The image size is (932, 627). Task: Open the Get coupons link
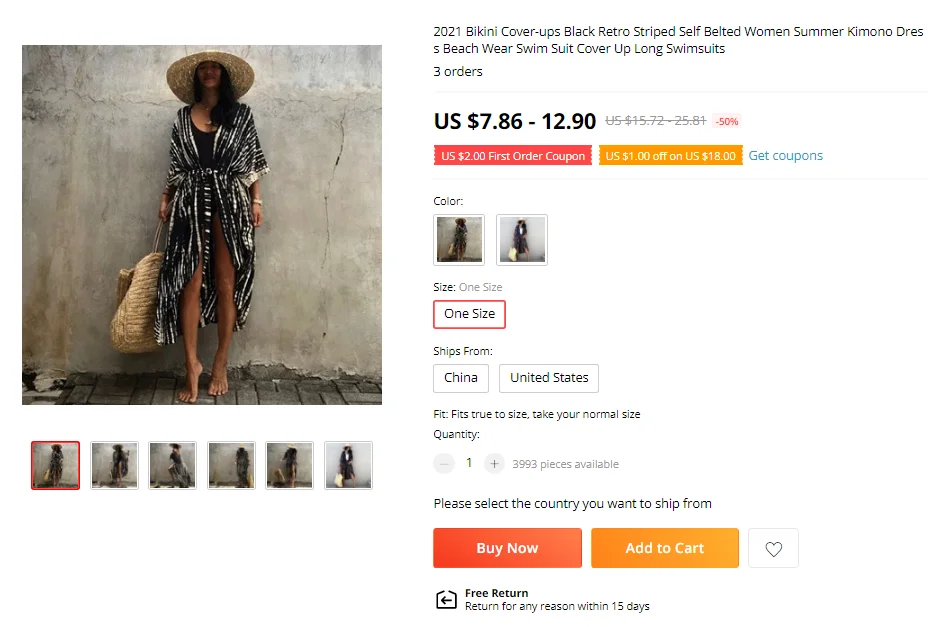click(x=785, y=156)
